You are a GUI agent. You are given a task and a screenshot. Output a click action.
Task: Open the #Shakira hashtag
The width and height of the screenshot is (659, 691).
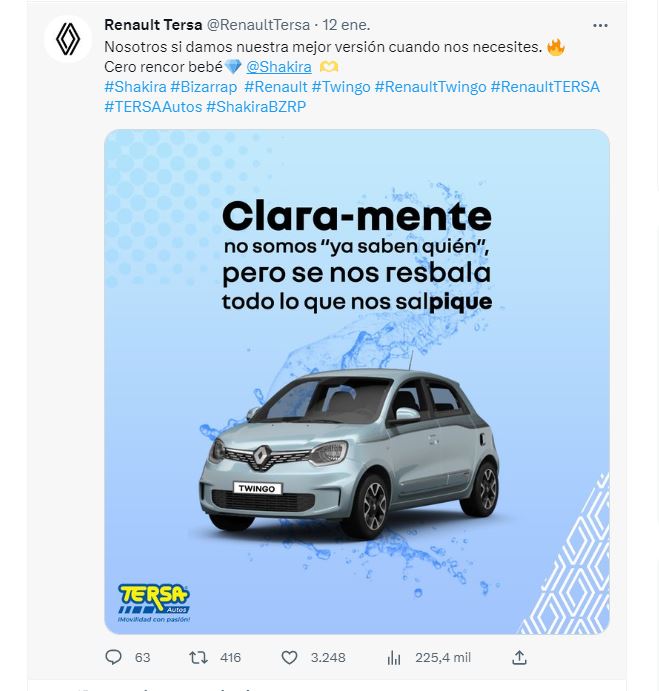(135, 87)
